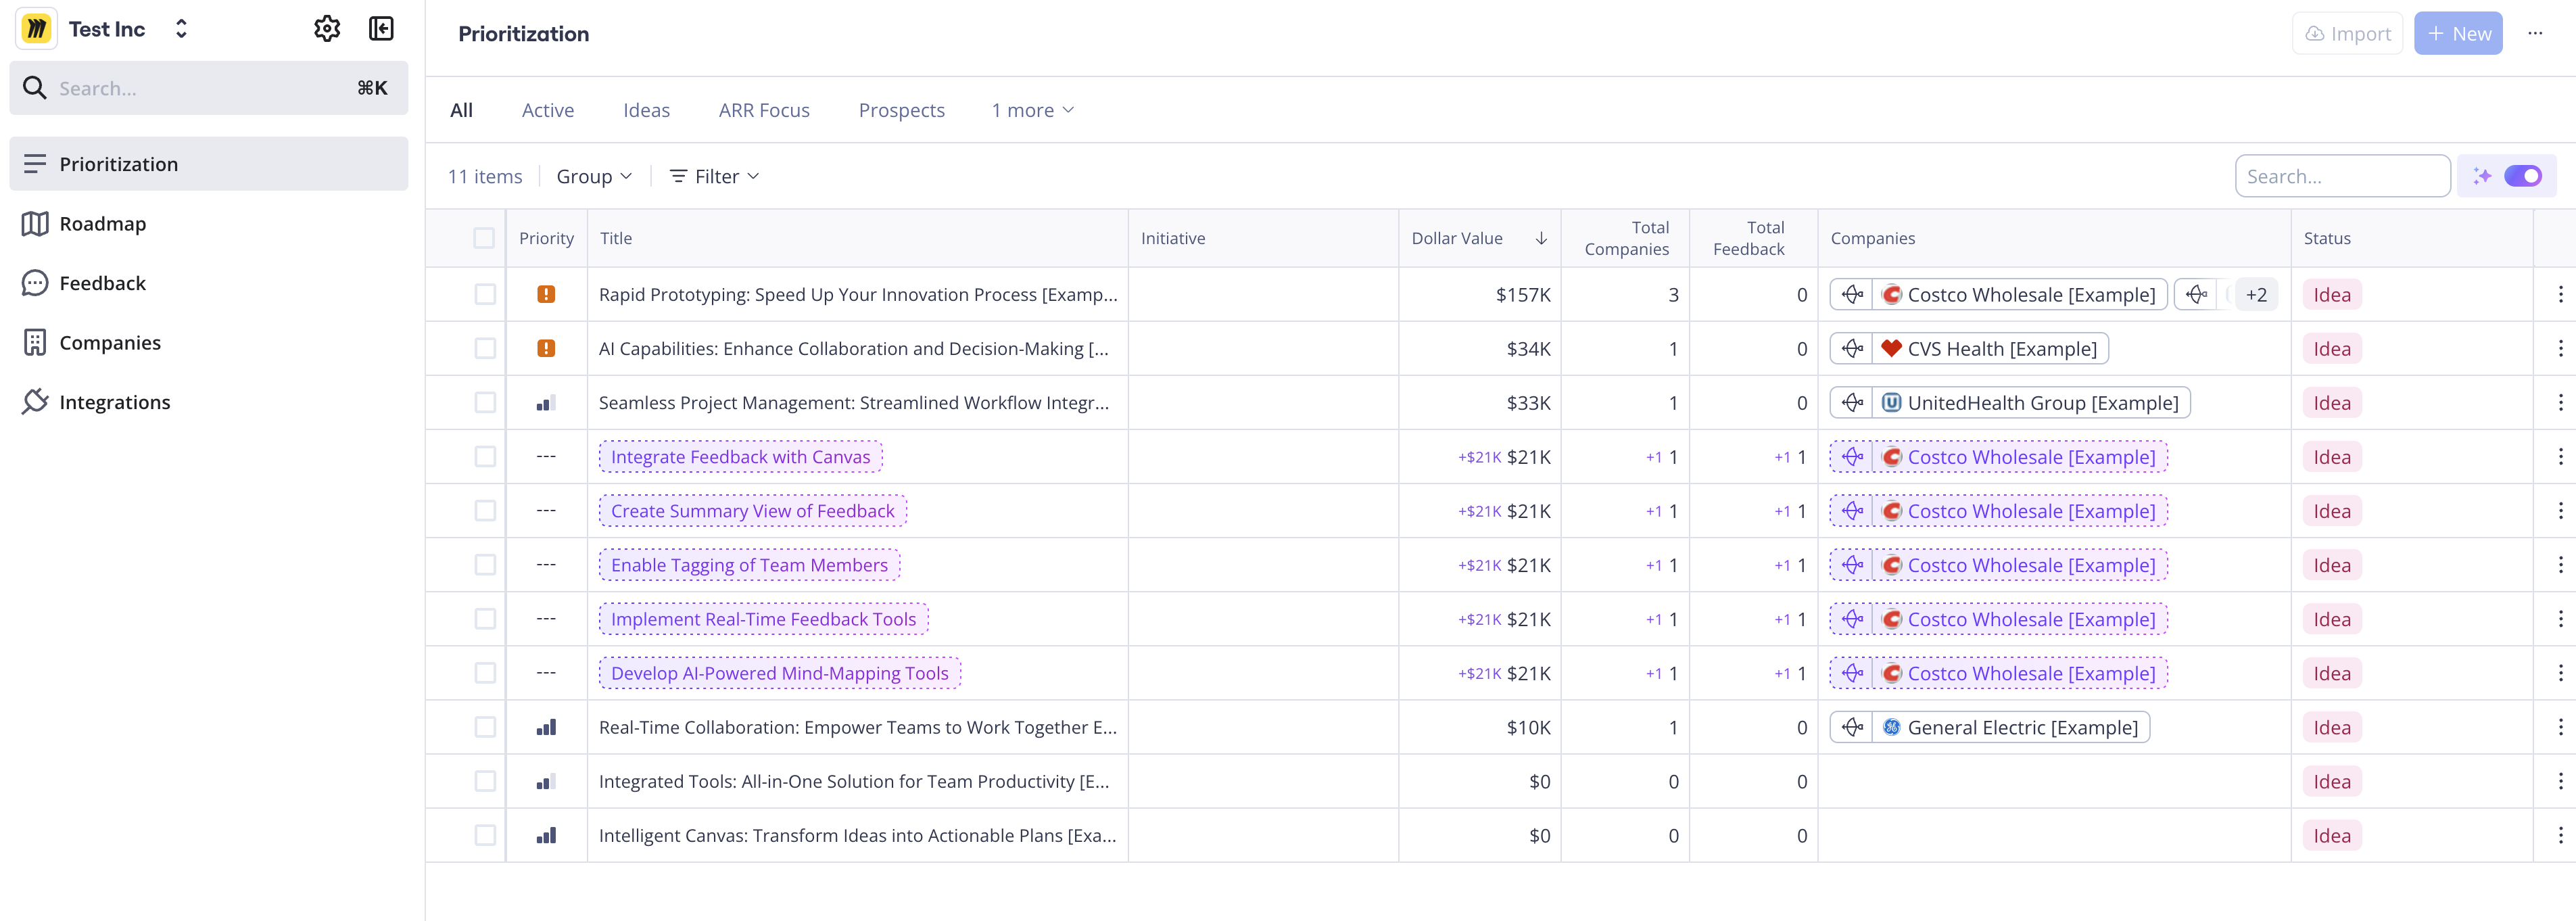
Task: Click the sidebar Search field
Action: [209, 88]
